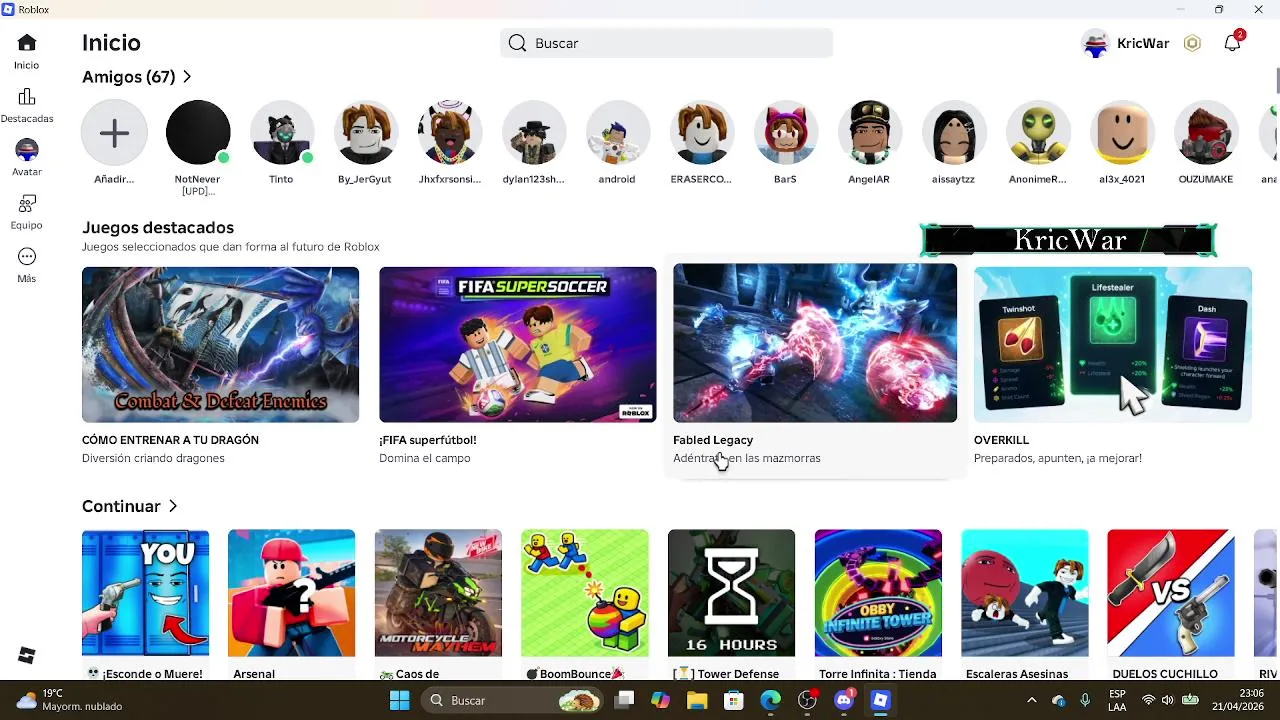Open friend dylan123sh's avatar

coord(534,132)
